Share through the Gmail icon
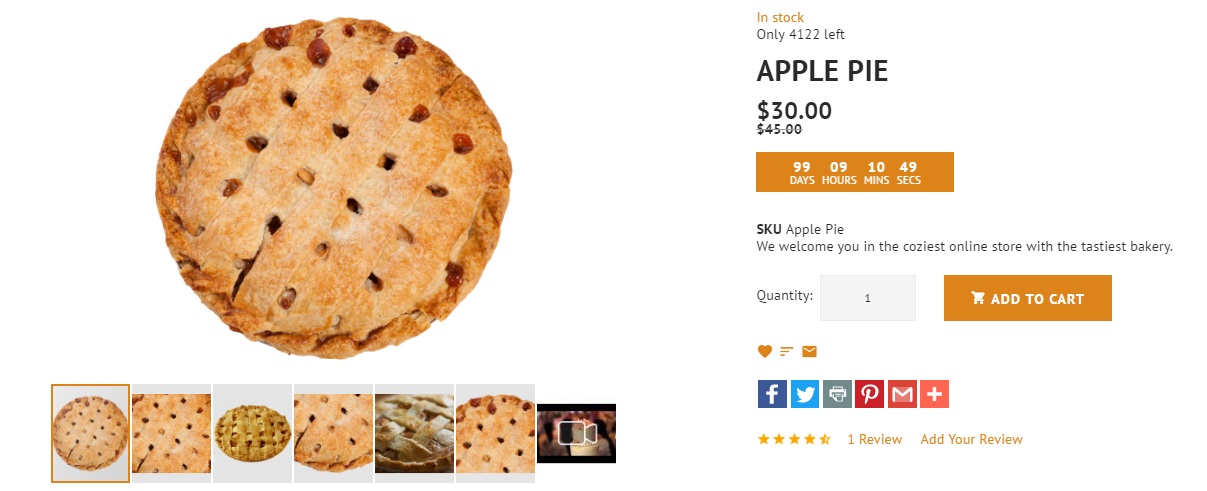Image resolution: width=1207 pixels, height=491 pixels. point(902,394)
